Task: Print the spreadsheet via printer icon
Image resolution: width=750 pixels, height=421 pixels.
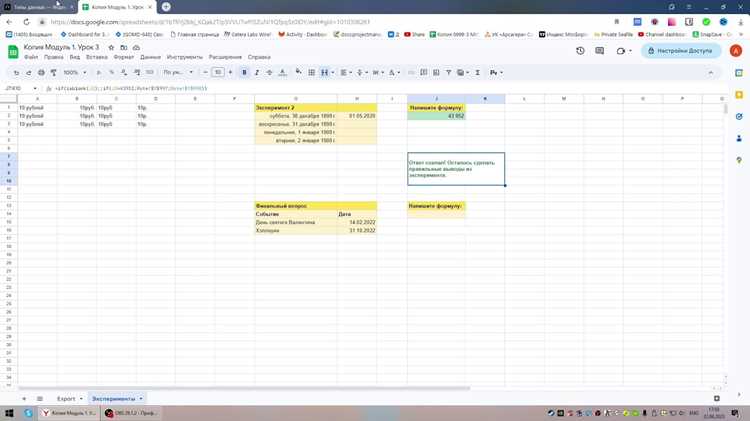Action: pos(41,73)
